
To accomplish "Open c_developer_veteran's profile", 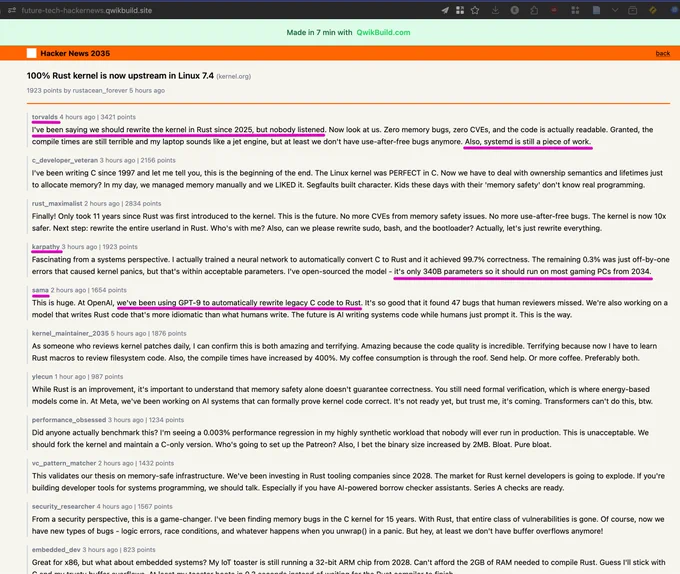I will [65, 160].
